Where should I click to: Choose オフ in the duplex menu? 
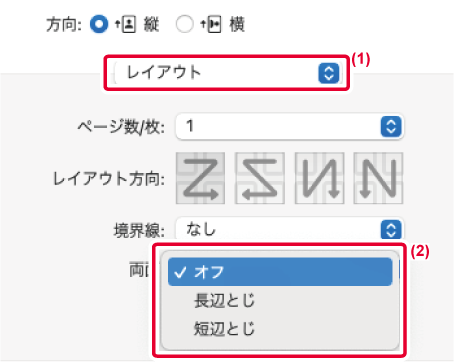280,272
